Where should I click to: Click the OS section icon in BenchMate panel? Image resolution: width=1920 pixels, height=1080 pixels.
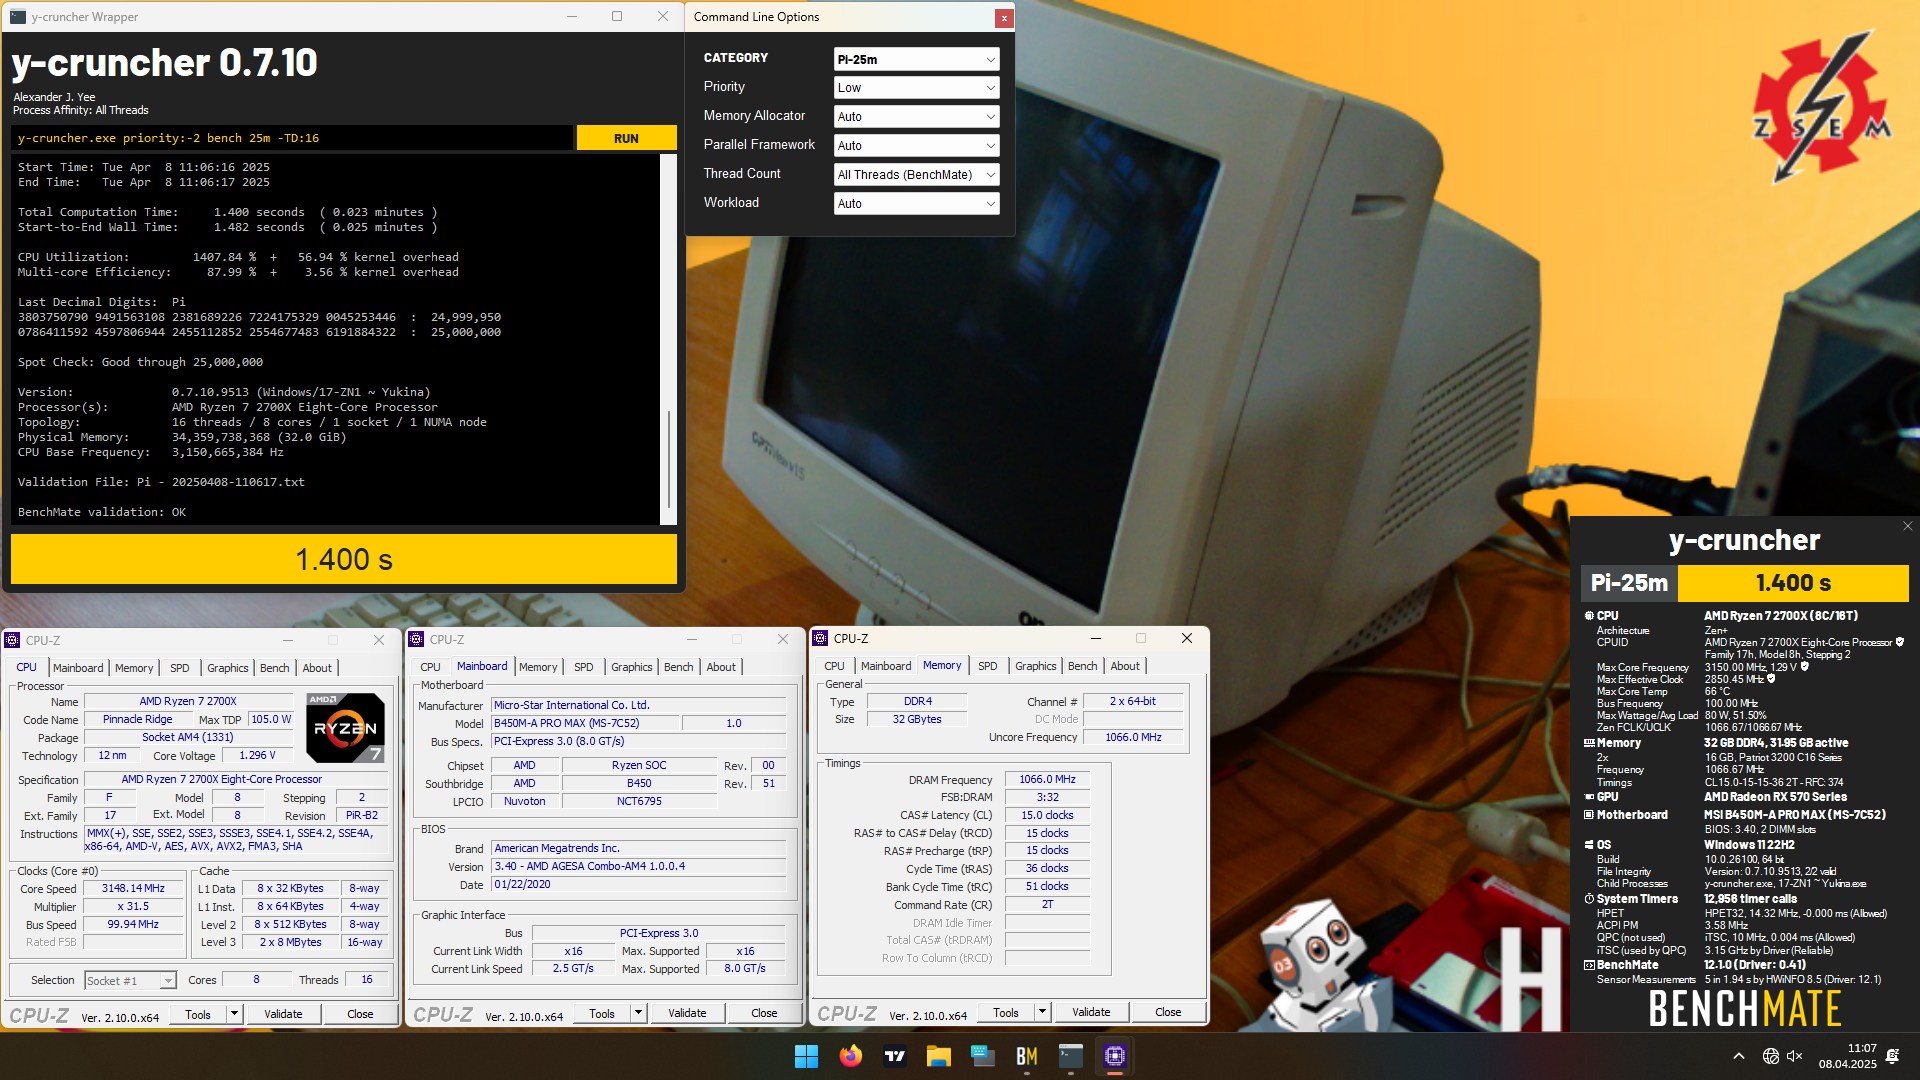pos(1589,845)
